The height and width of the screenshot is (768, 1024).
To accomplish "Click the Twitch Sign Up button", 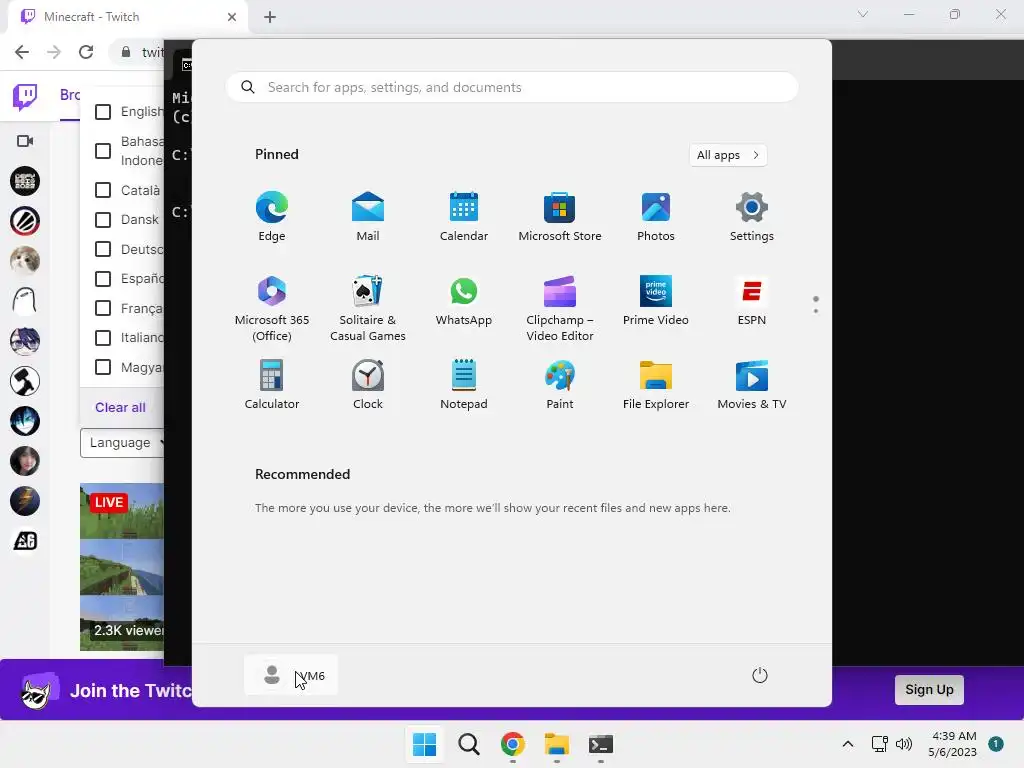I will tap(929, 690).
